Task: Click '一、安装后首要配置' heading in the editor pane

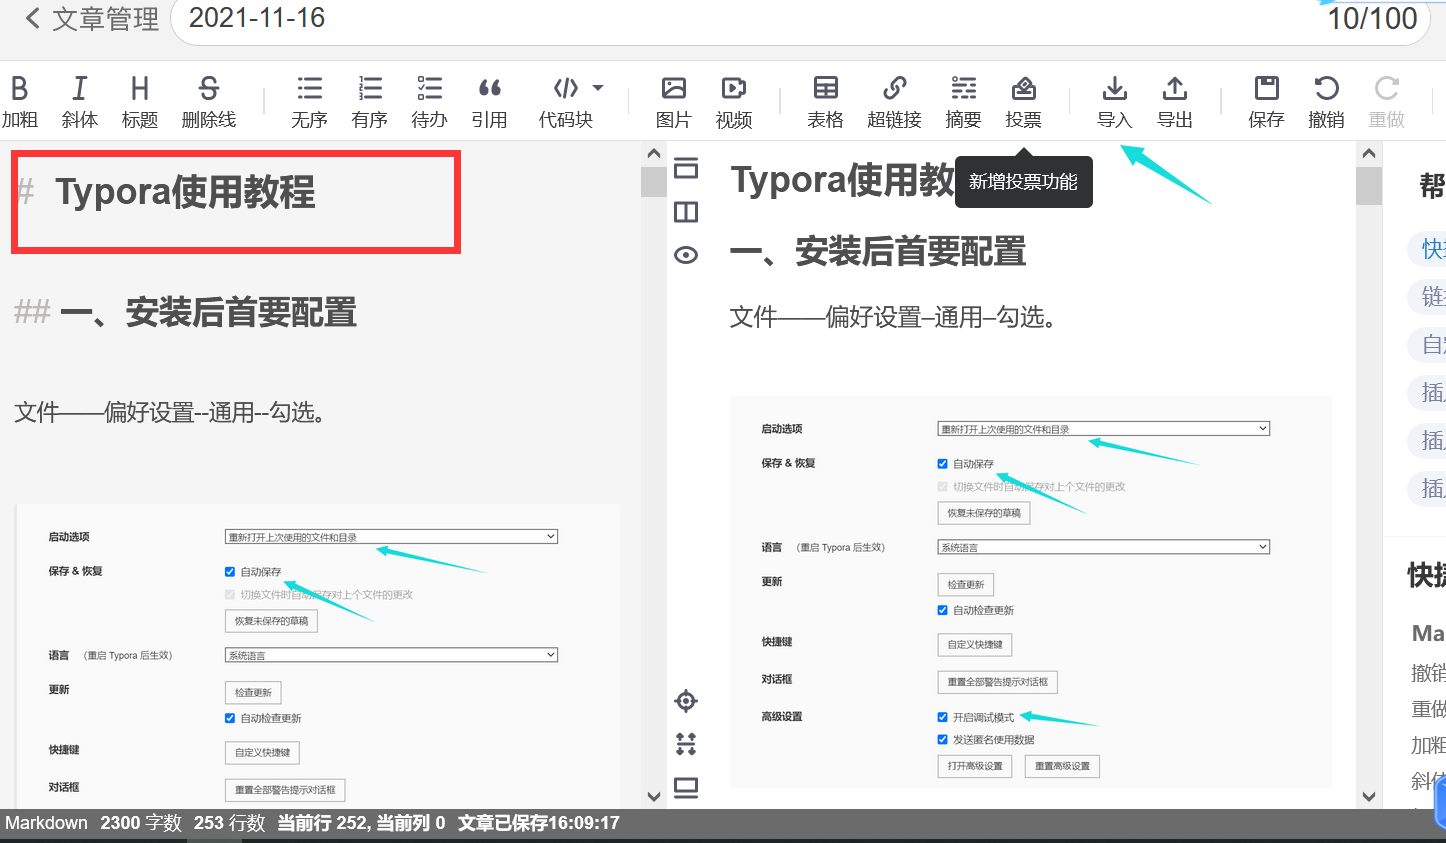Action: pos(208,313)
